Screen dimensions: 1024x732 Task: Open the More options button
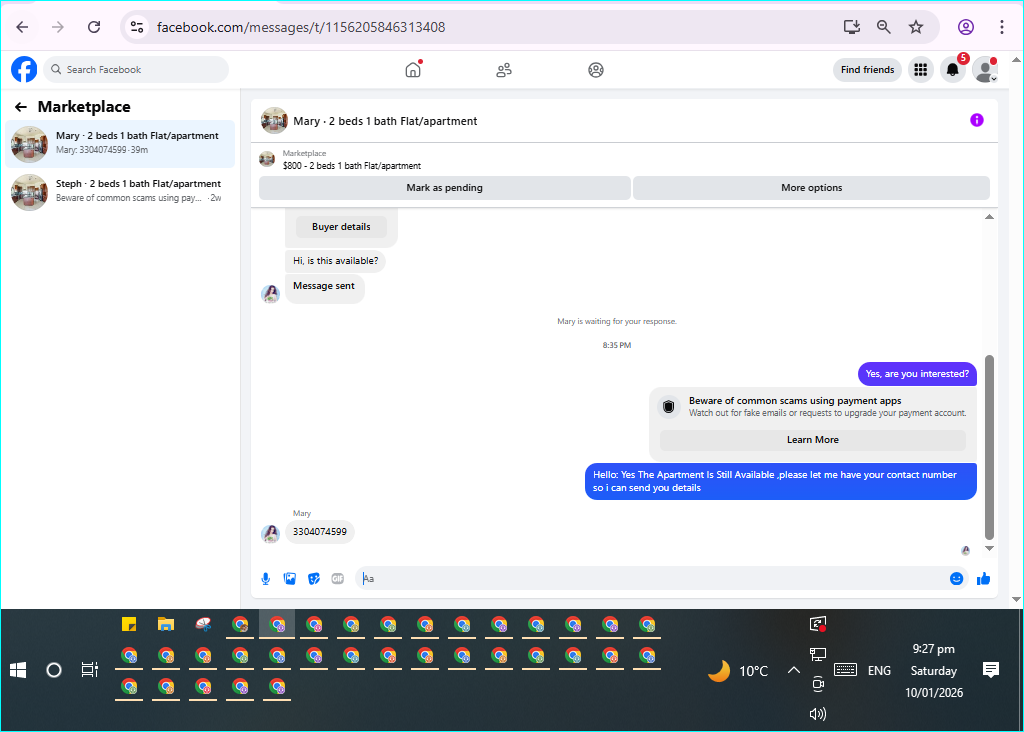811,188
